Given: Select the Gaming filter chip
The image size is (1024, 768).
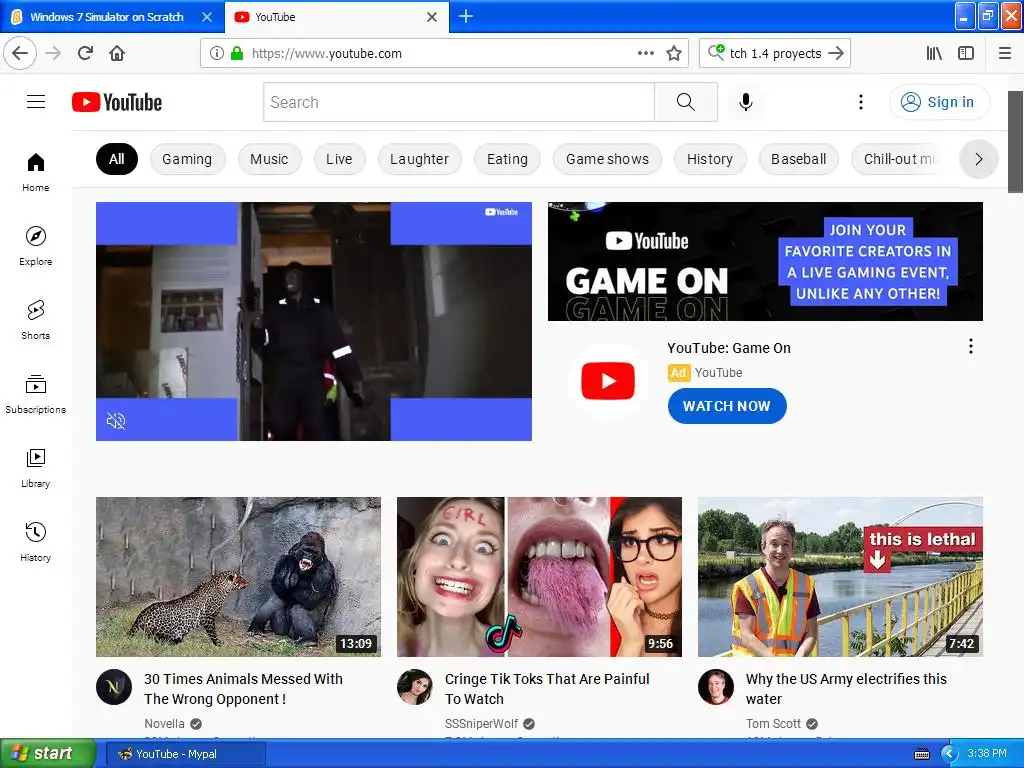Looking at the screenshot, I should (187, 159).
